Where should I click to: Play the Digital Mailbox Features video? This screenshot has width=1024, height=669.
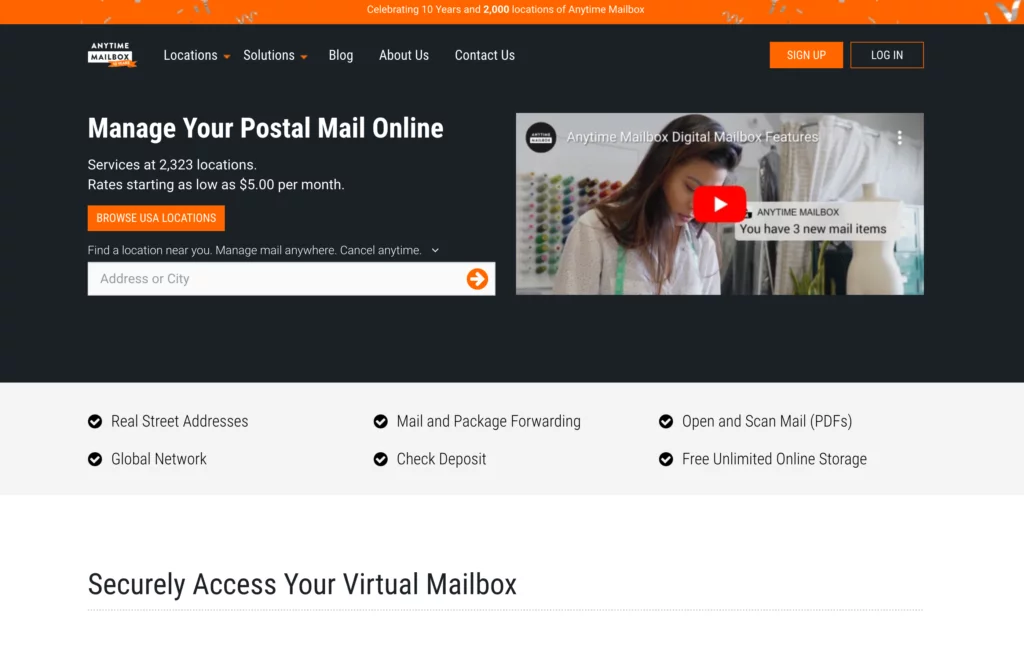720,204
